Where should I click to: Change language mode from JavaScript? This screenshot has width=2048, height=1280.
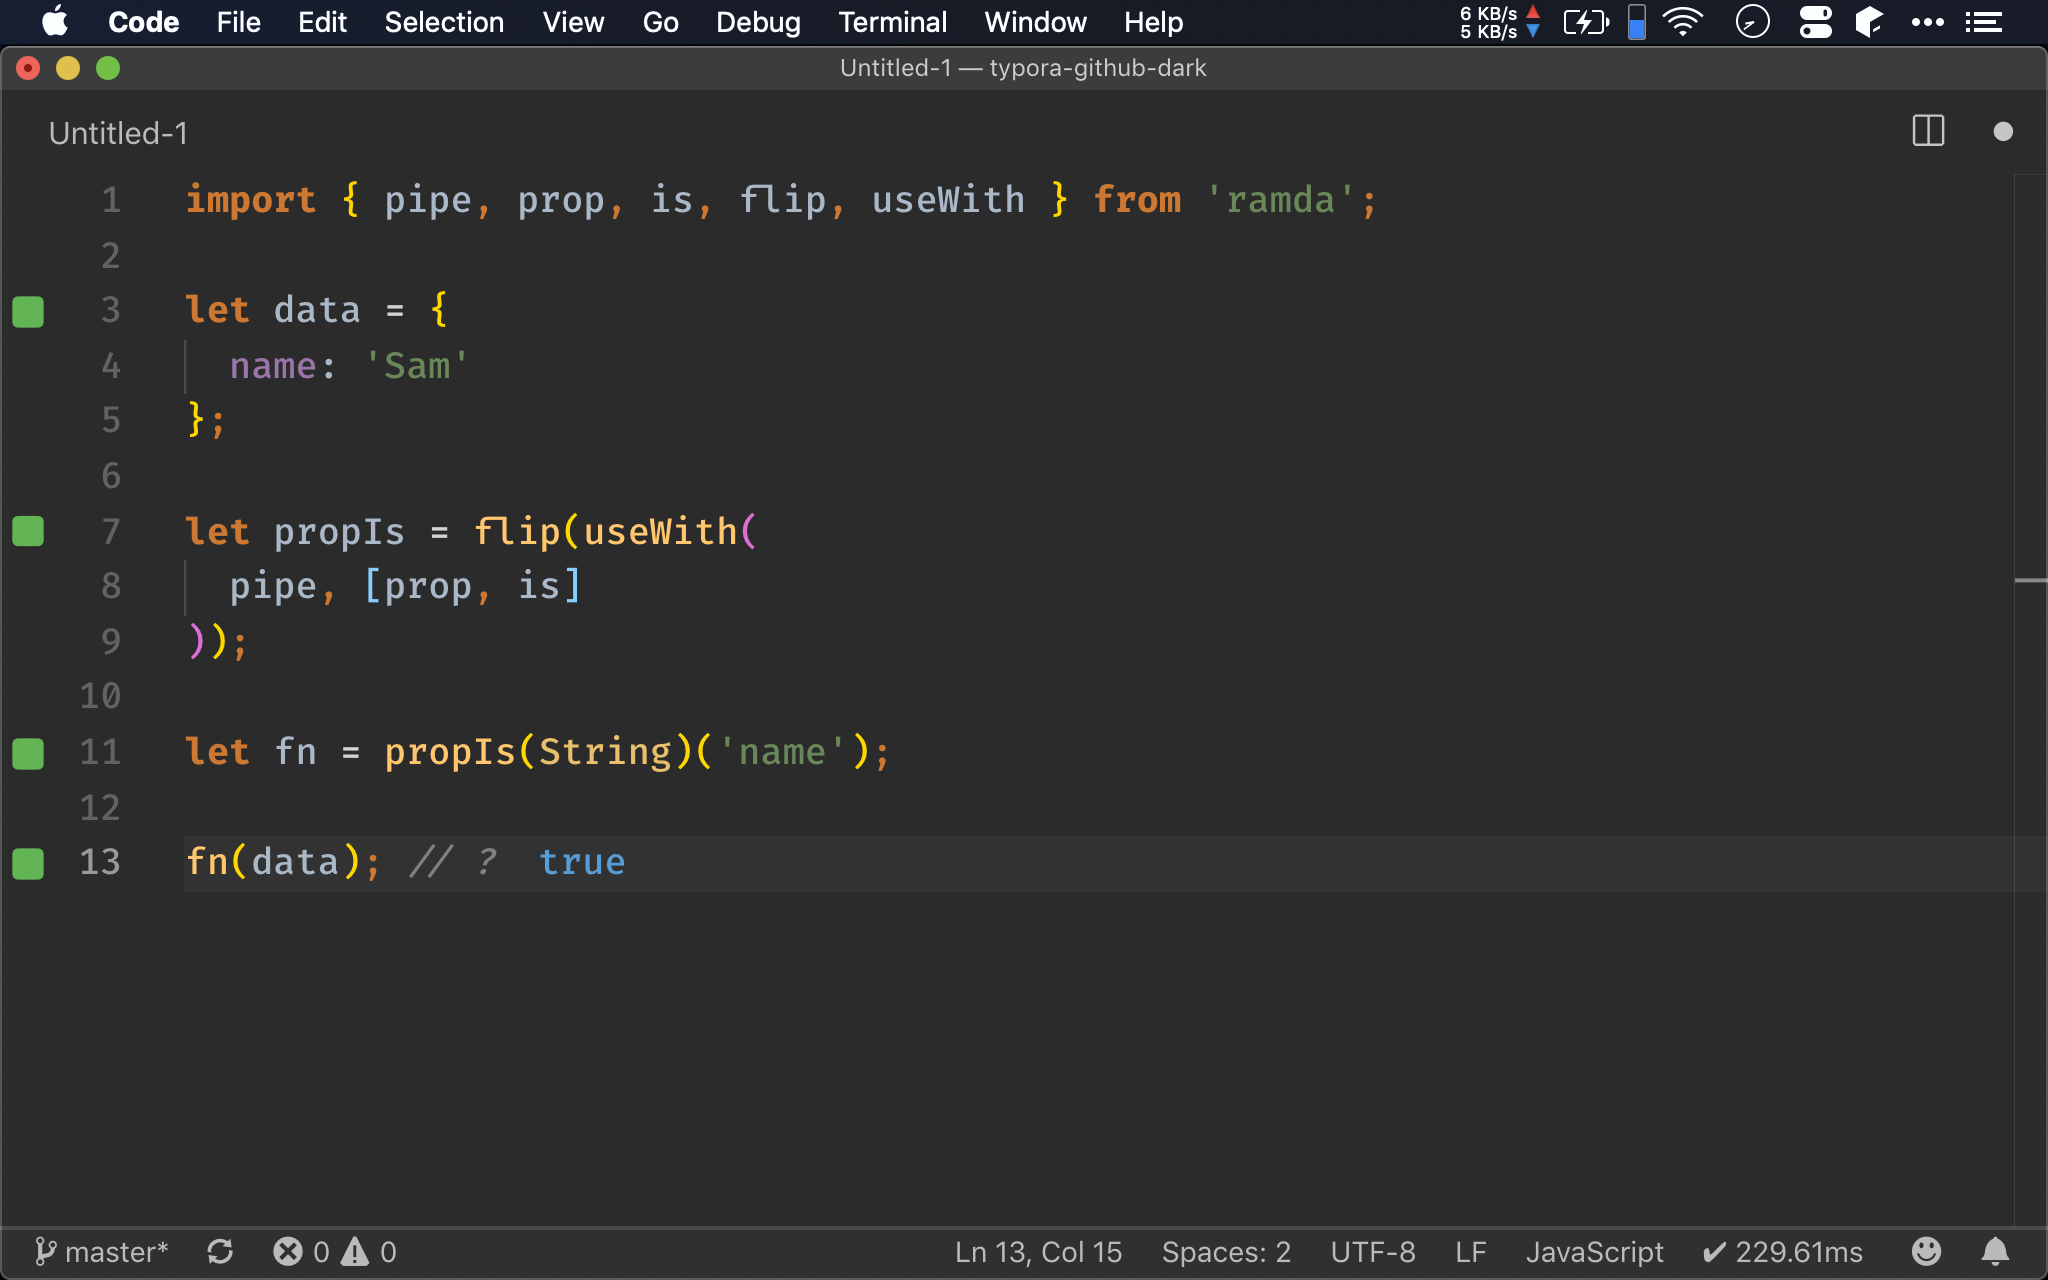[x=1594, y=1252]
